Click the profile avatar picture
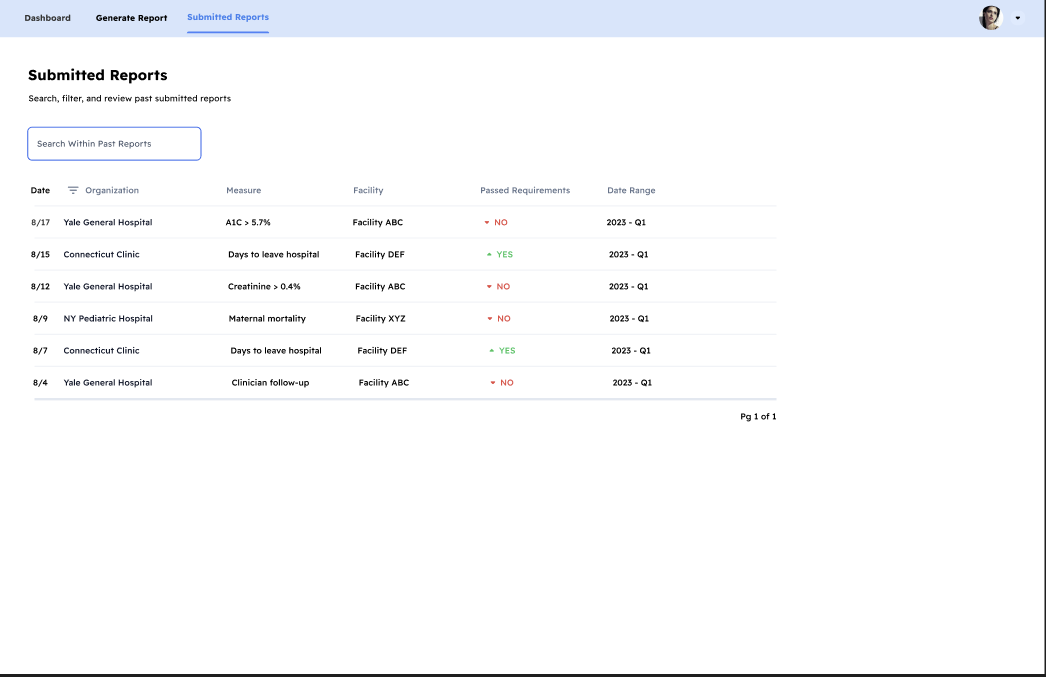Image resolution: width=1046 pixels, height=677 pixels. point(989,17)
